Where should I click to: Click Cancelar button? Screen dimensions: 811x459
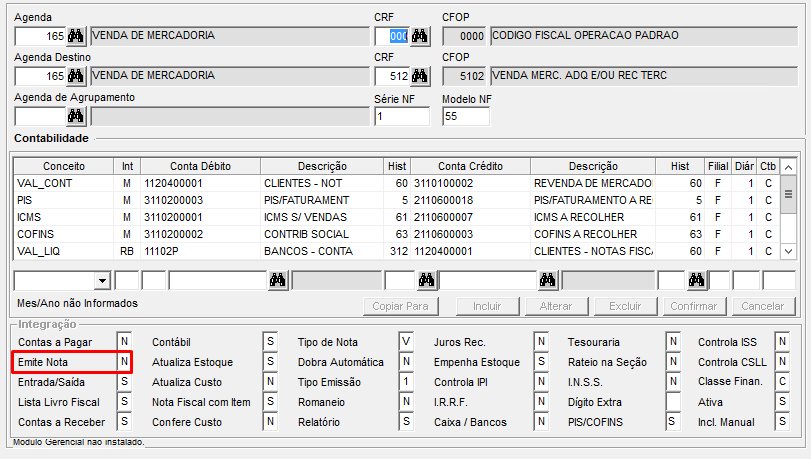point(763,306)
